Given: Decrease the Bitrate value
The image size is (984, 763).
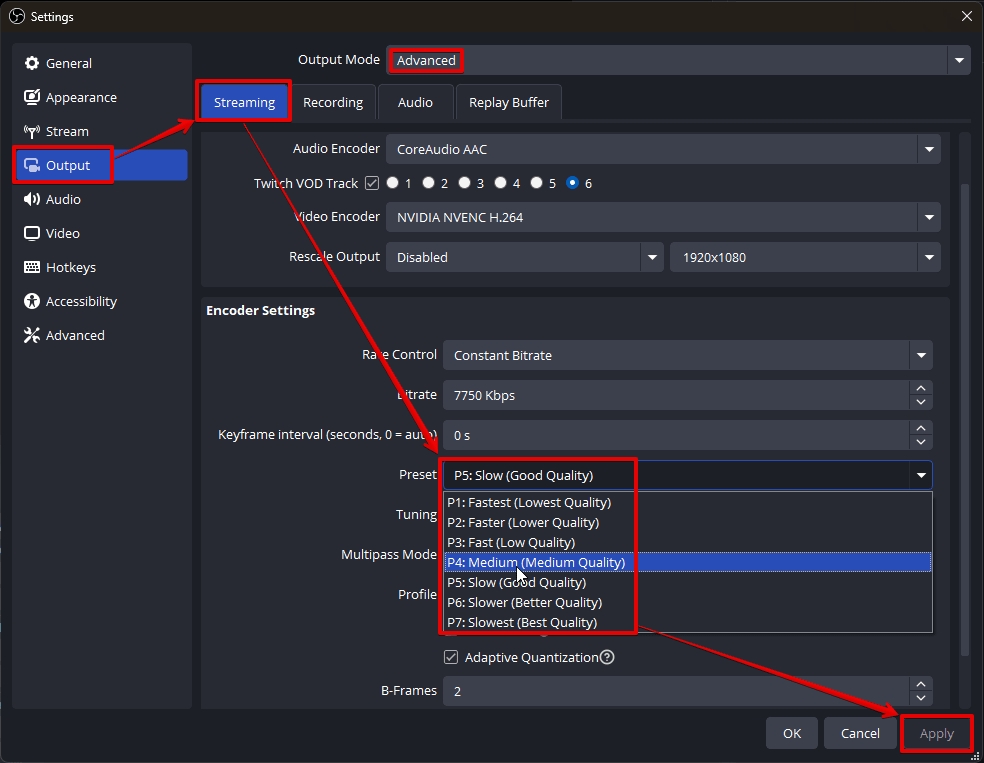Looking at the screenshot, I should click(x=921, y=402).
